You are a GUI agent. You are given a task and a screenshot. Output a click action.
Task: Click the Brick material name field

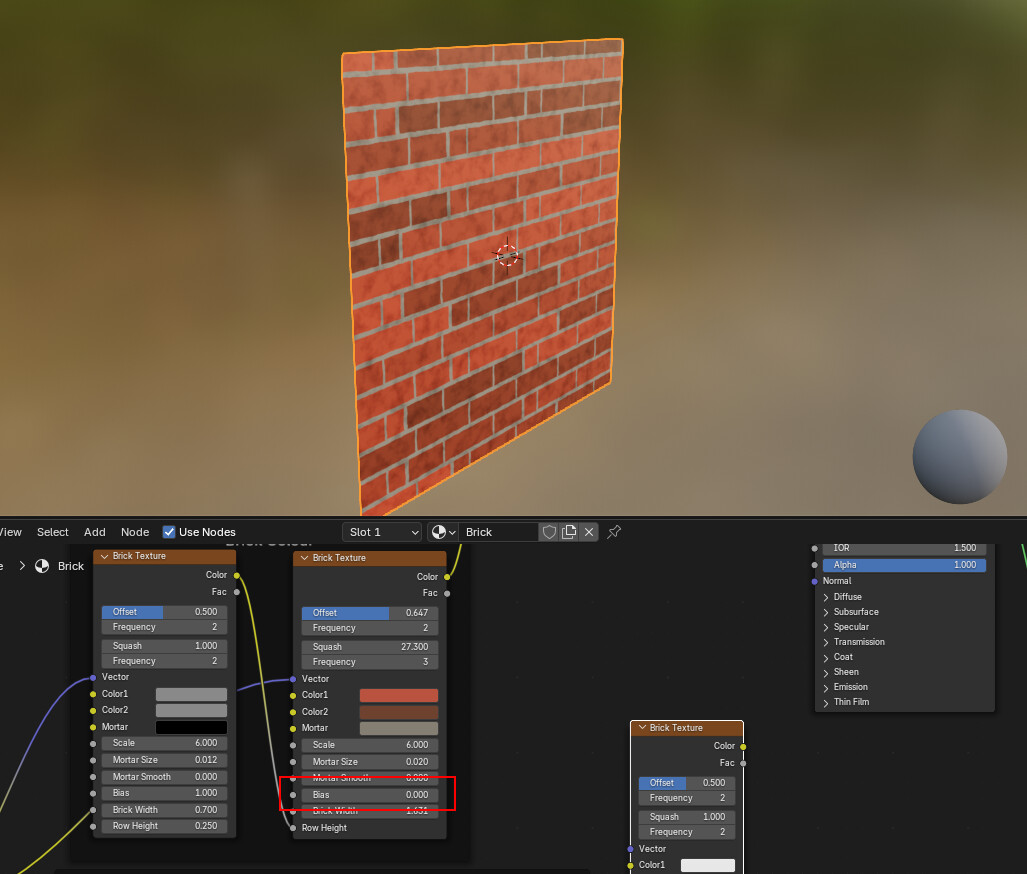(498, 532)
